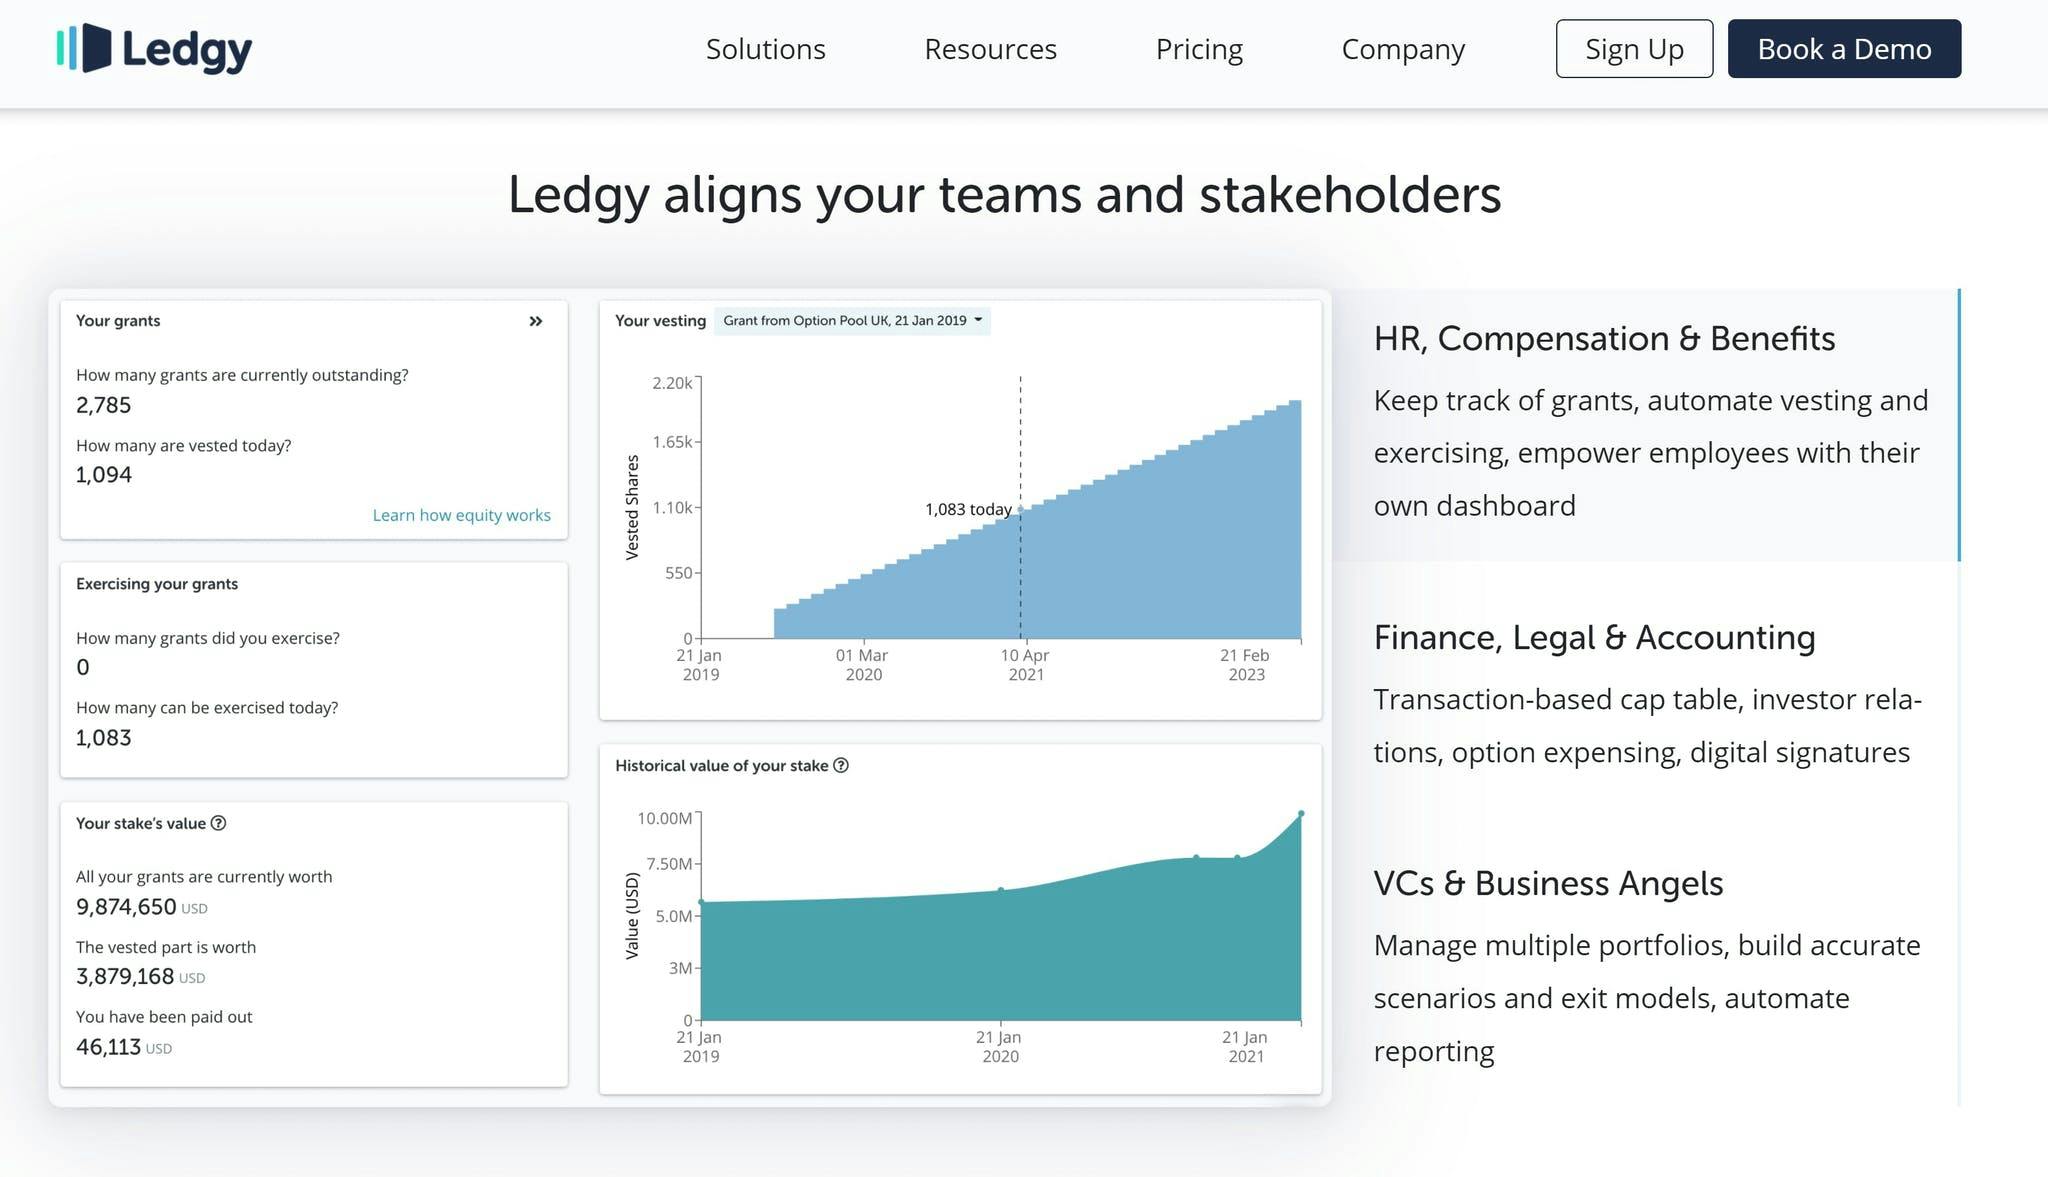Image resolution: width=2048 pixels, height=1177 pixels.
Task: Expand Your grants with double-chevron icon
Action: click(536, 321)
